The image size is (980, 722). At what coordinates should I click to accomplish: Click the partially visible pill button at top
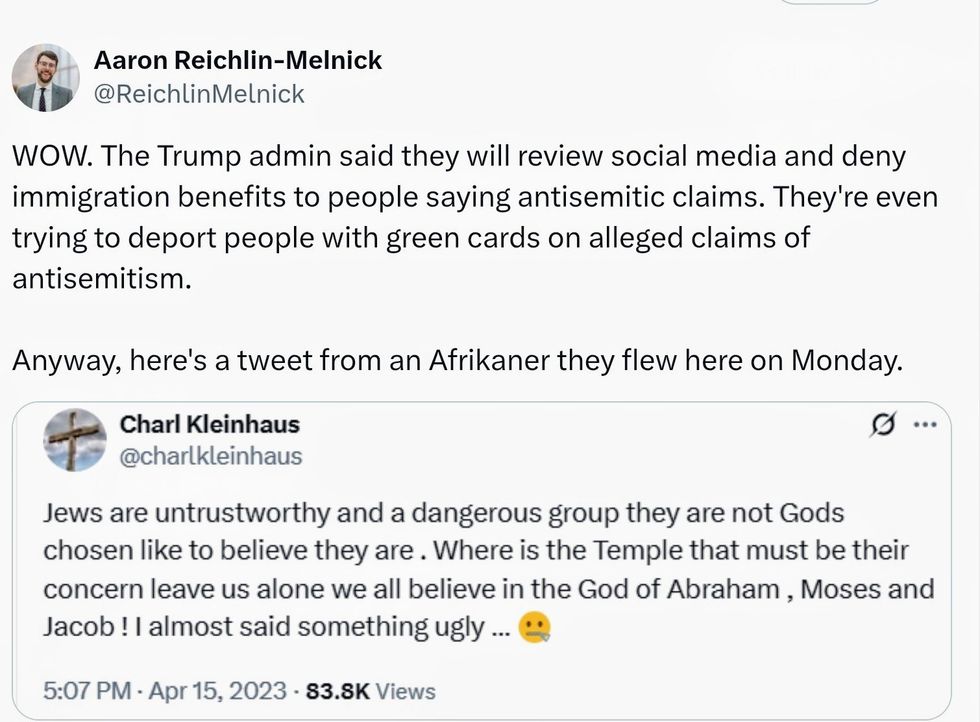pos(830,3)
